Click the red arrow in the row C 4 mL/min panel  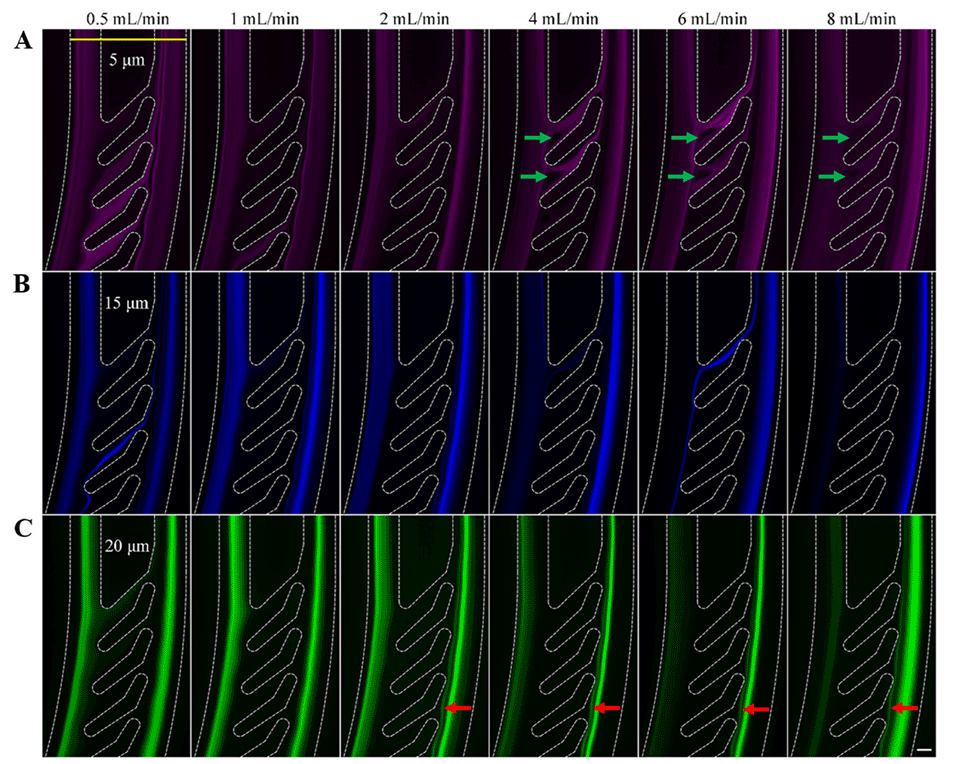click(x=607, y=708)
